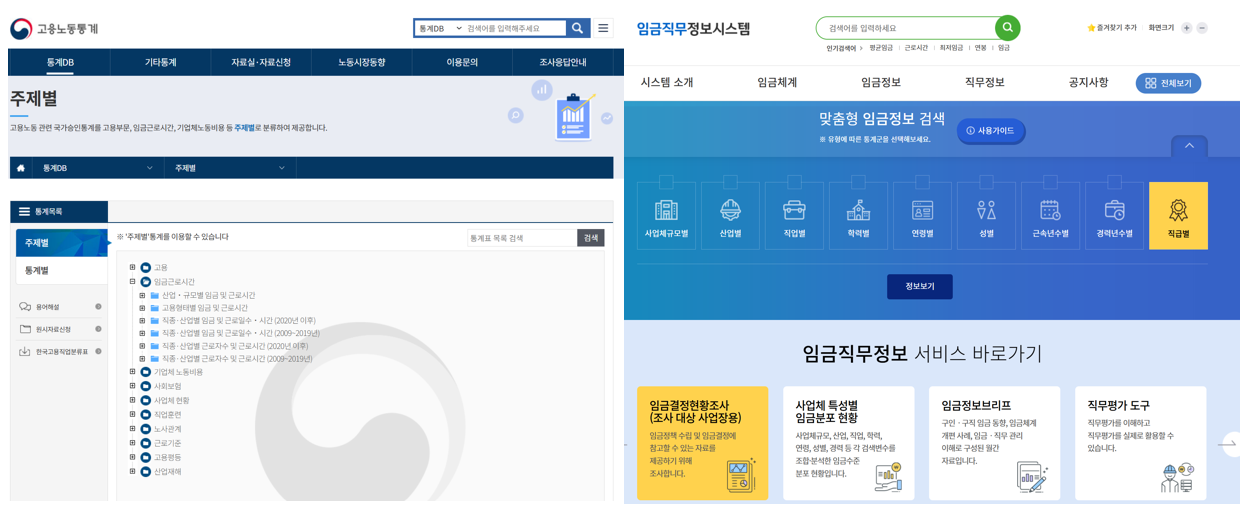The height and width of the screenshot is (508, 1249).
Task: Click the home icon in the breadcrumb bar
Action: click(20, 168)
